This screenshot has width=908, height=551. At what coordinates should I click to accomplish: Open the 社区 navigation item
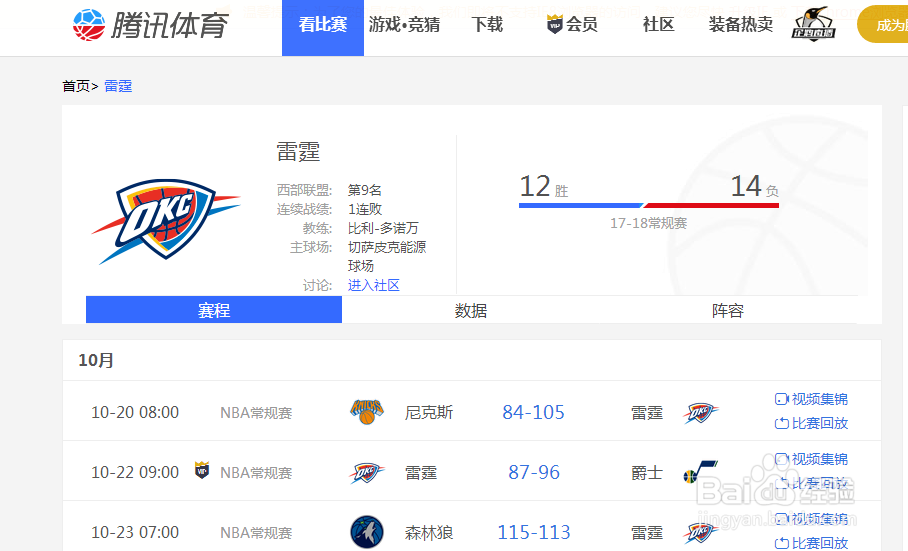[x=658, y=24]
